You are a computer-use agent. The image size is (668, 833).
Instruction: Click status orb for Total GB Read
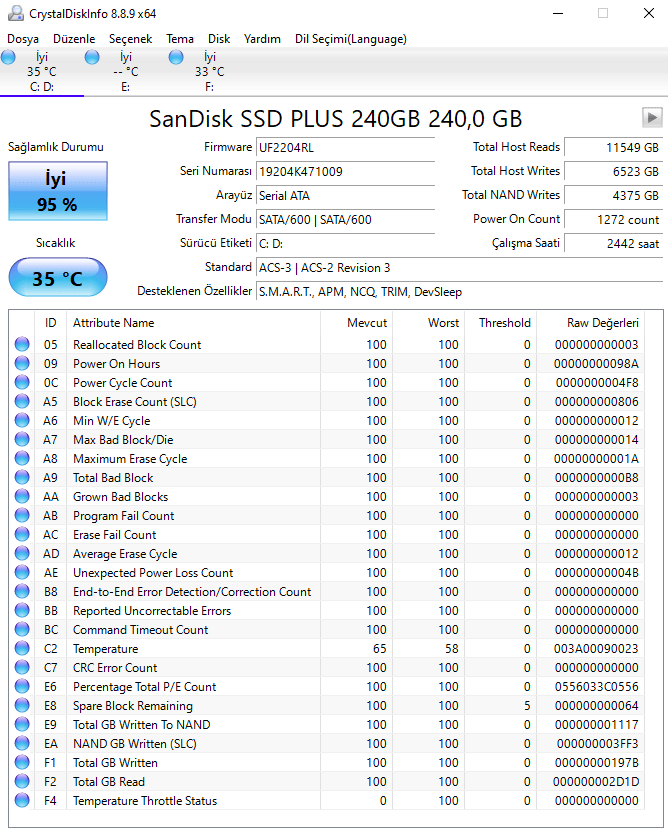point(22,781)
